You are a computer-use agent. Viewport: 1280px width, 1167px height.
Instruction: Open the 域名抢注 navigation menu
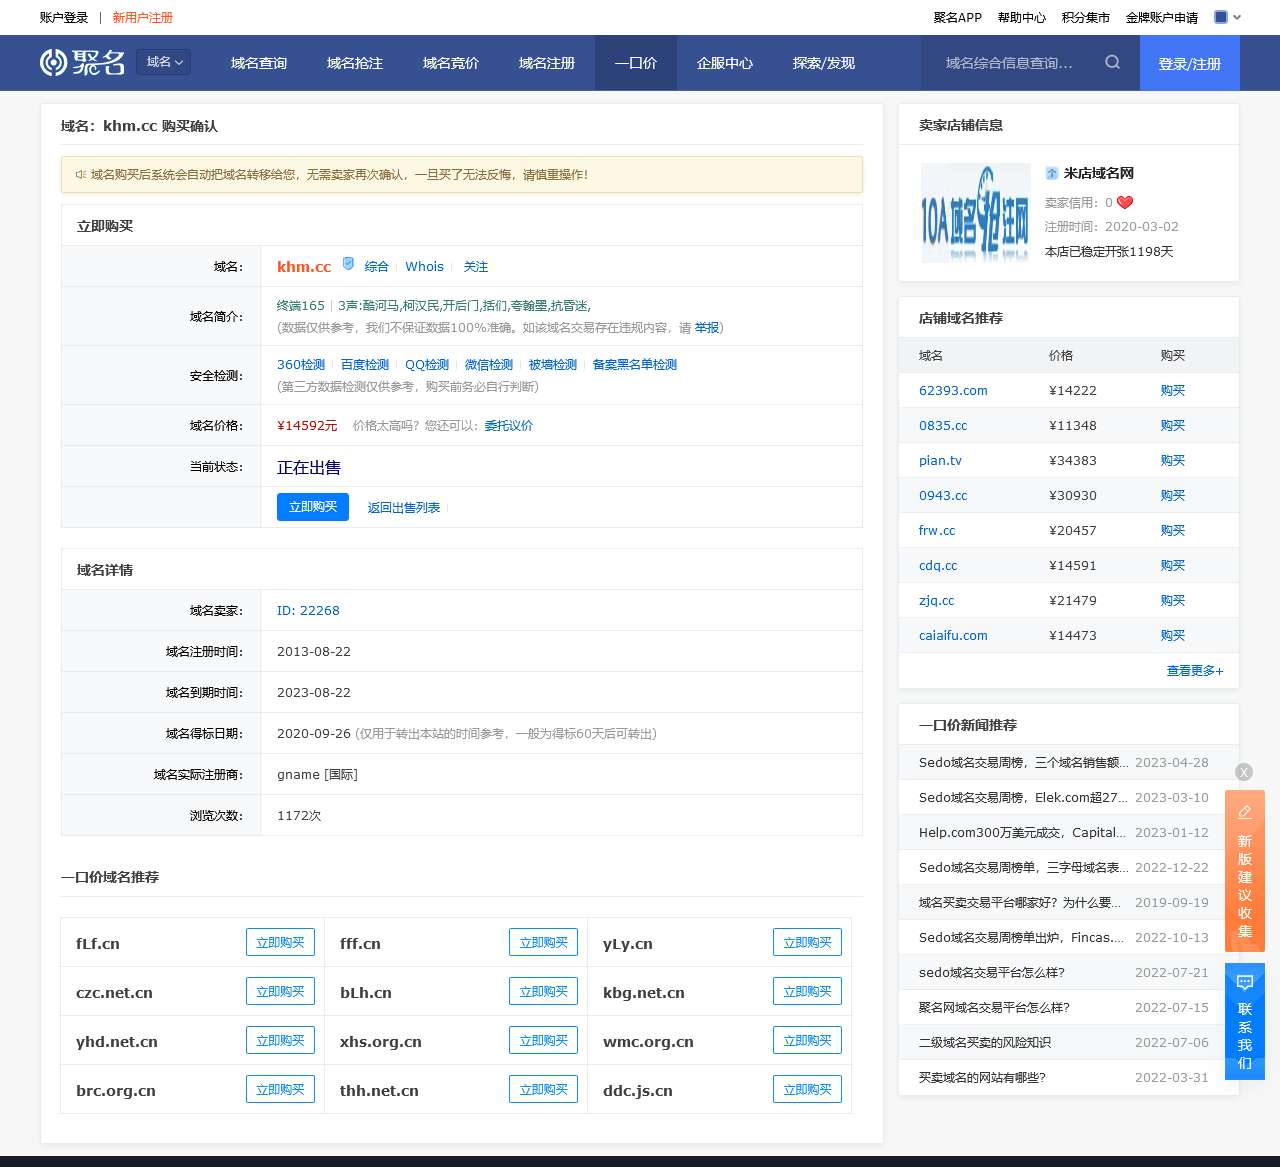pyautogui.click(x=354, y=63)
